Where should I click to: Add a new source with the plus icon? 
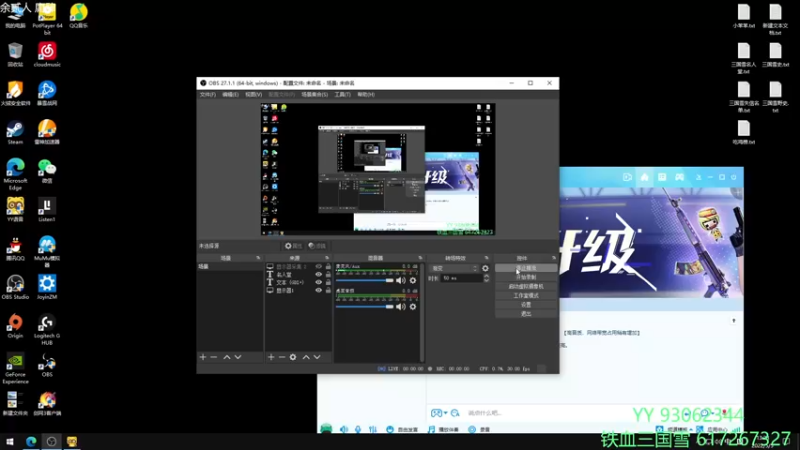(271, 357)
